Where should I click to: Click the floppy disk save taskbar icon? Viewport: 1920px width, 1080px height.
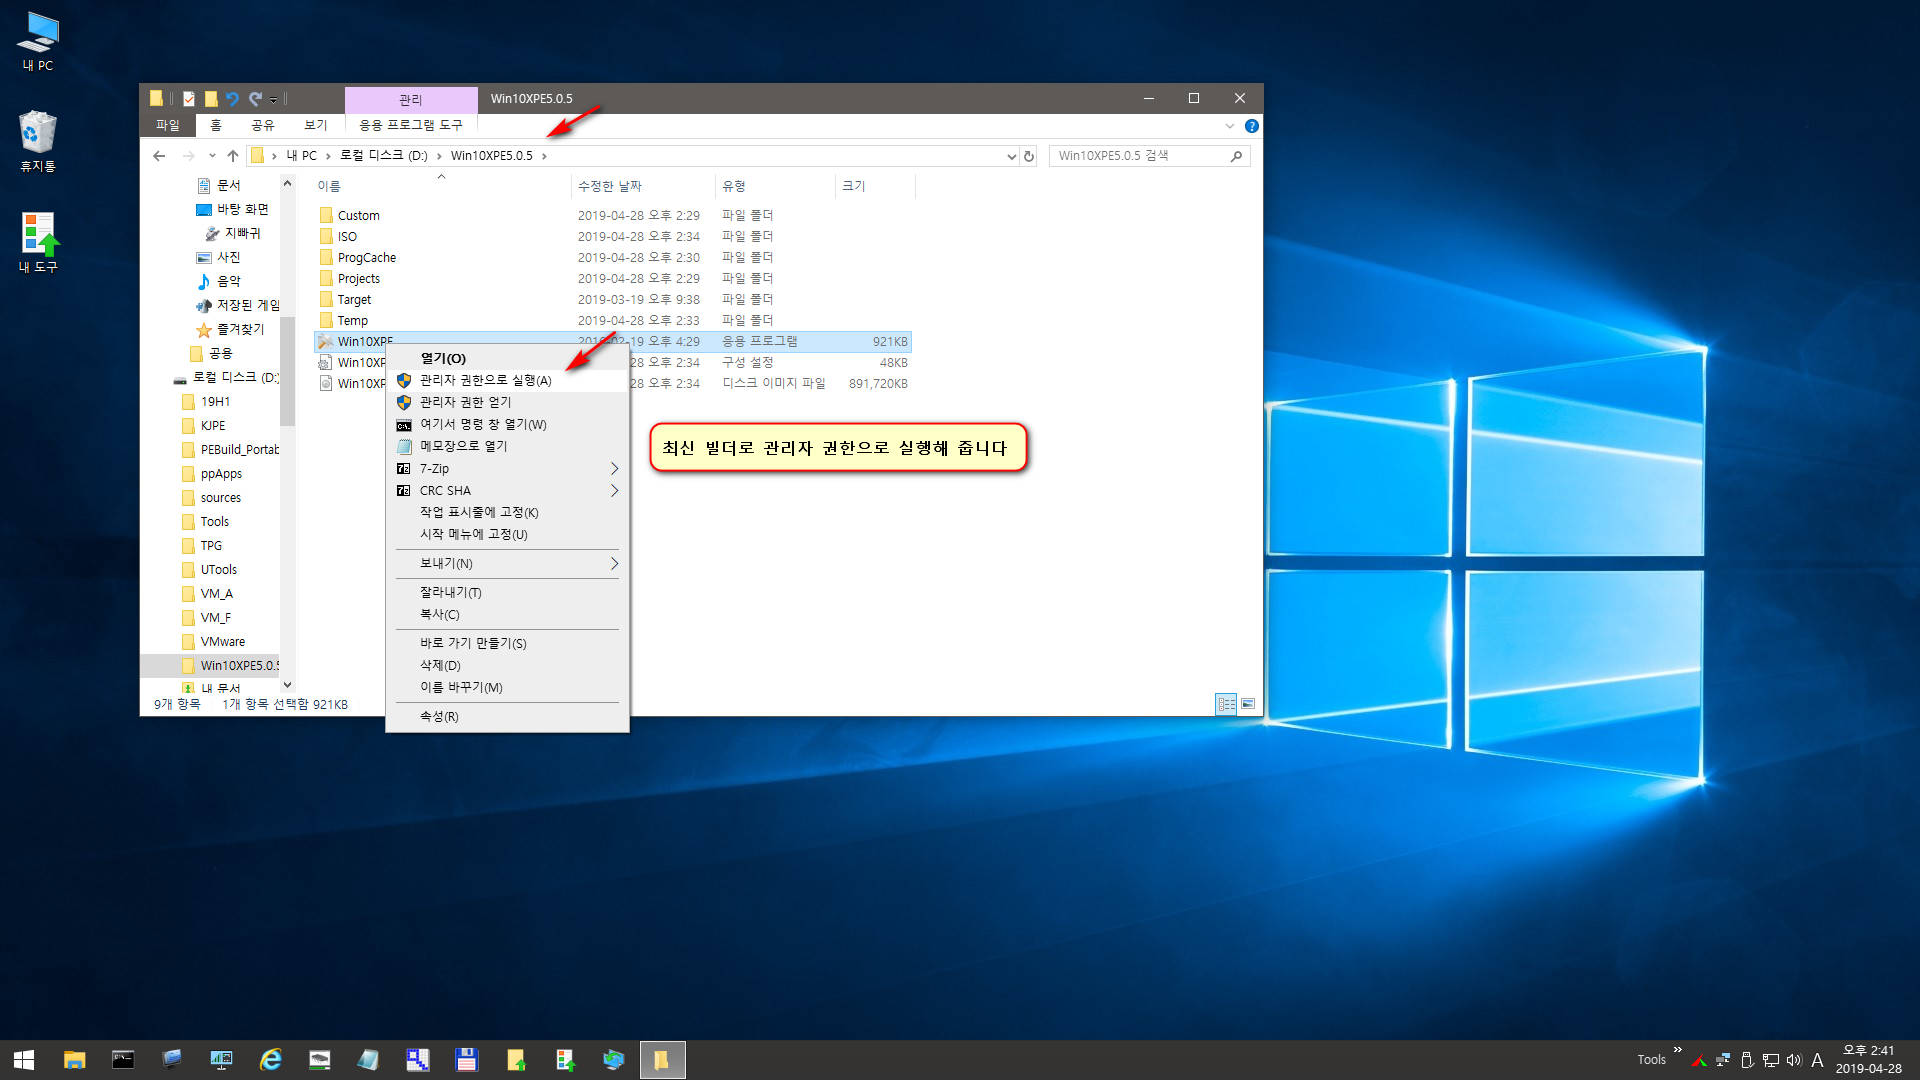point(466,1060)
